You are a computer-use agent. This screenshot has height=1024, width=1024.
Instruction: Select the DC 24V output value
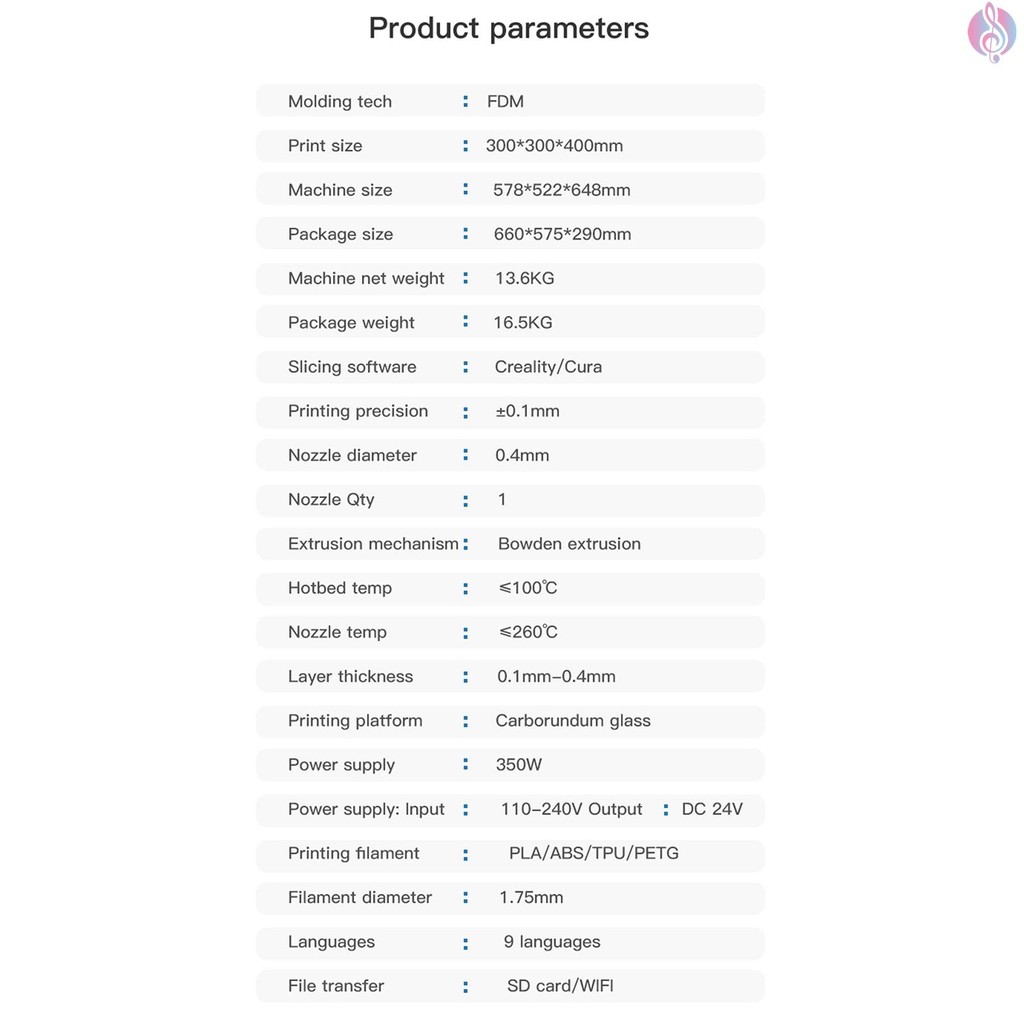click(712, 809)
